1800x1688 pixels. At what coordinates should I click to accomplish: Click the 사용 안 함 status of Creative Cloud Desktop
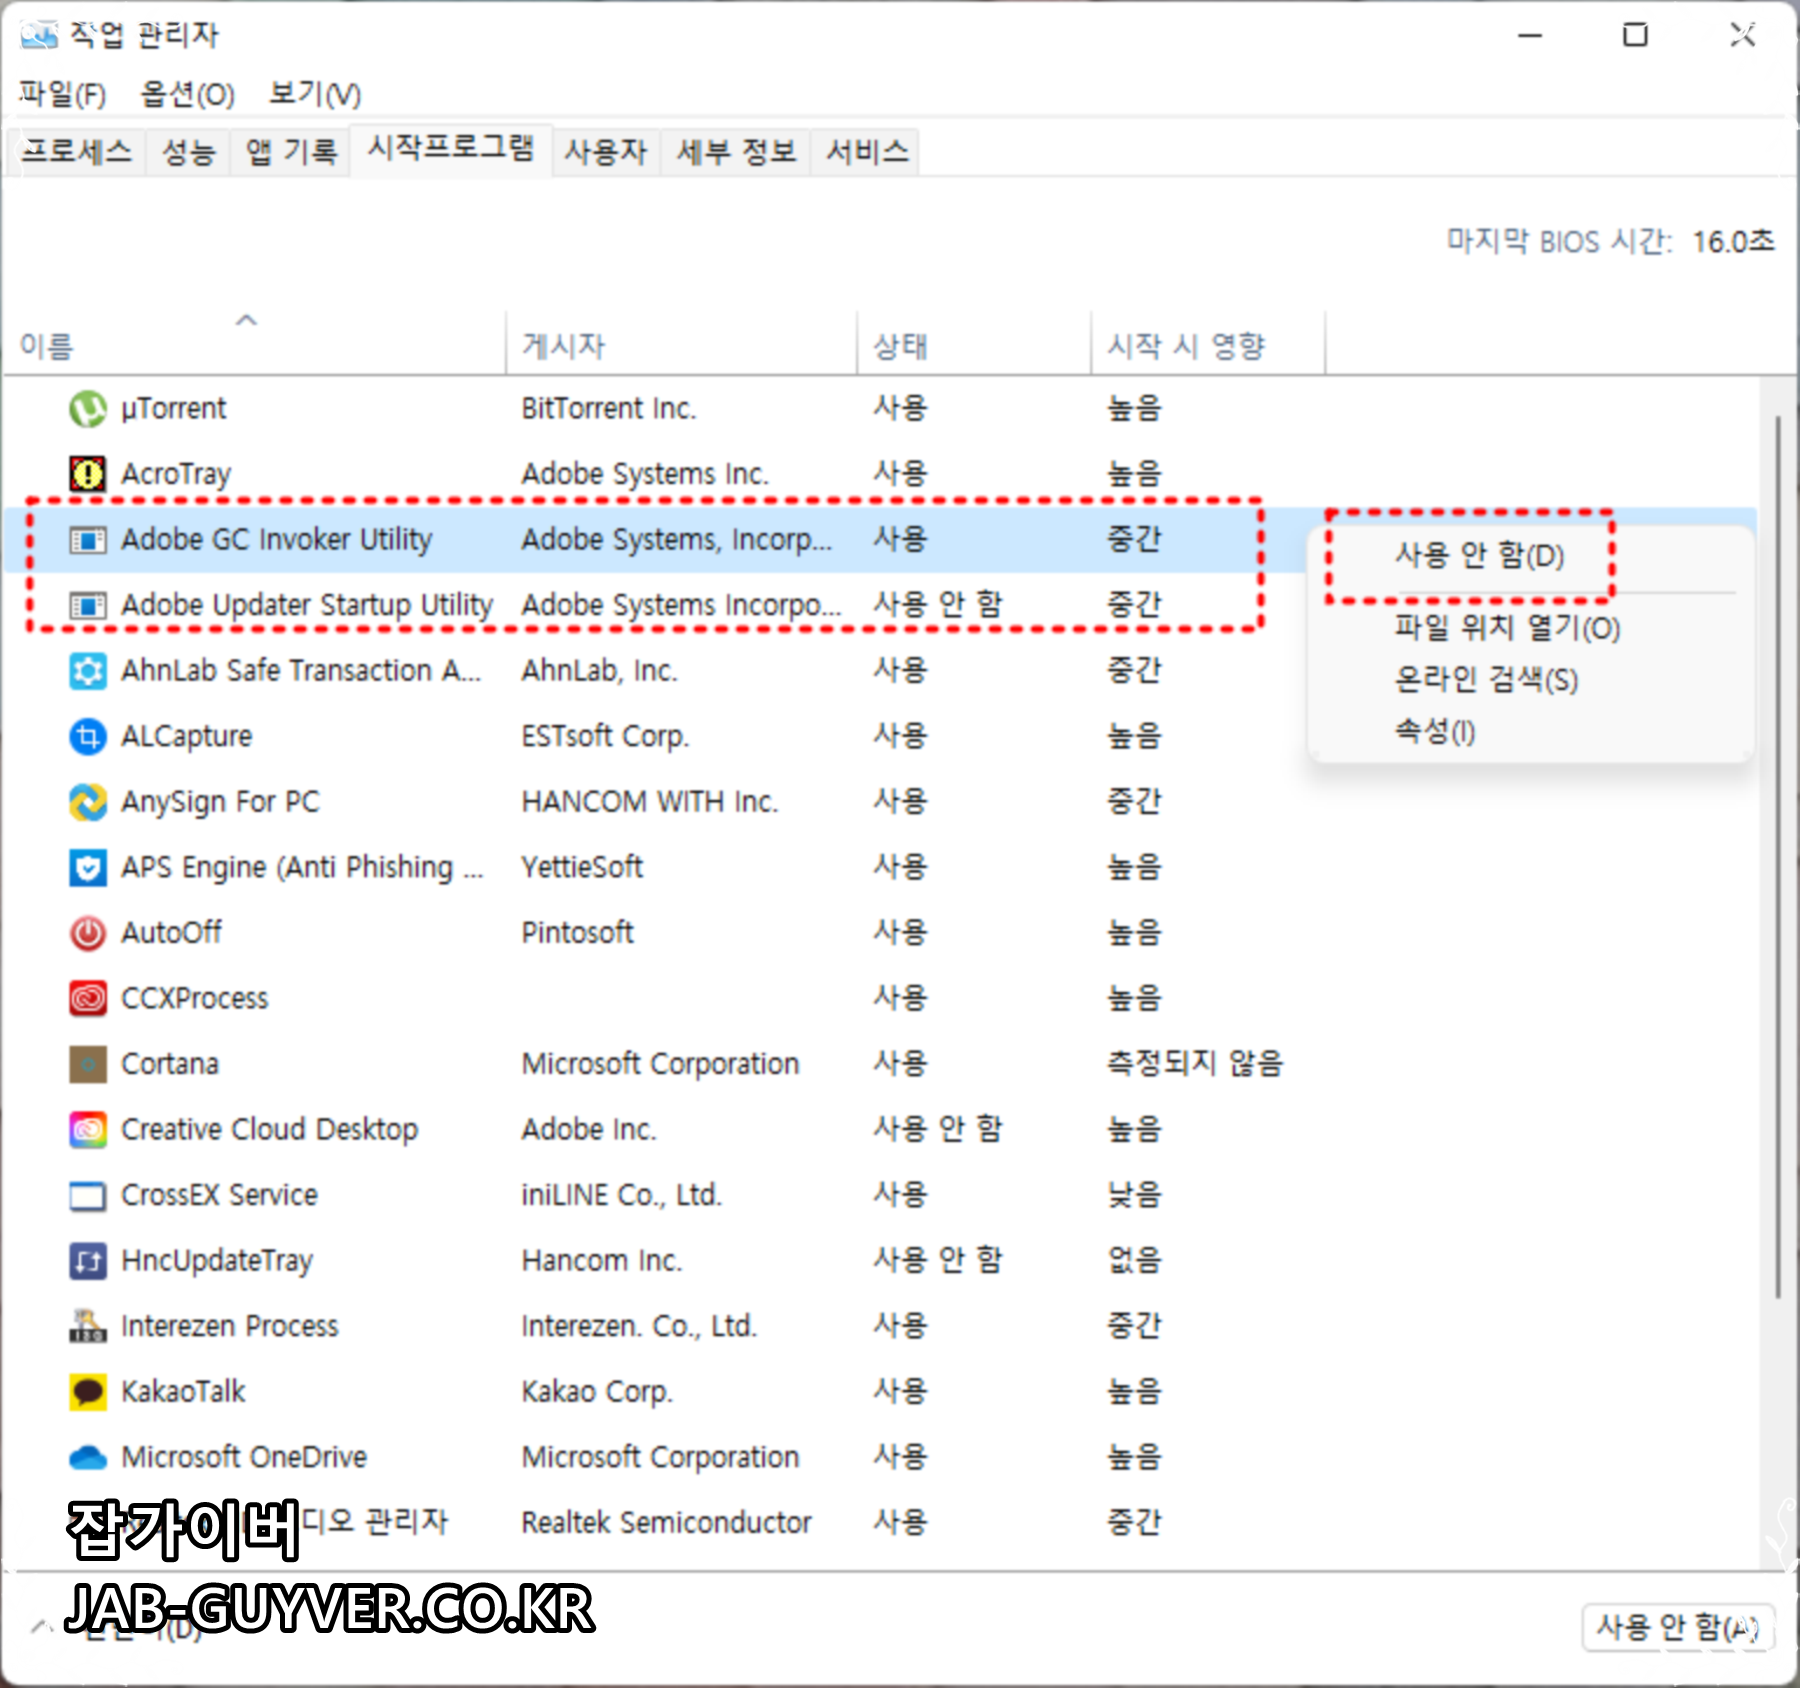[937, 1130]
